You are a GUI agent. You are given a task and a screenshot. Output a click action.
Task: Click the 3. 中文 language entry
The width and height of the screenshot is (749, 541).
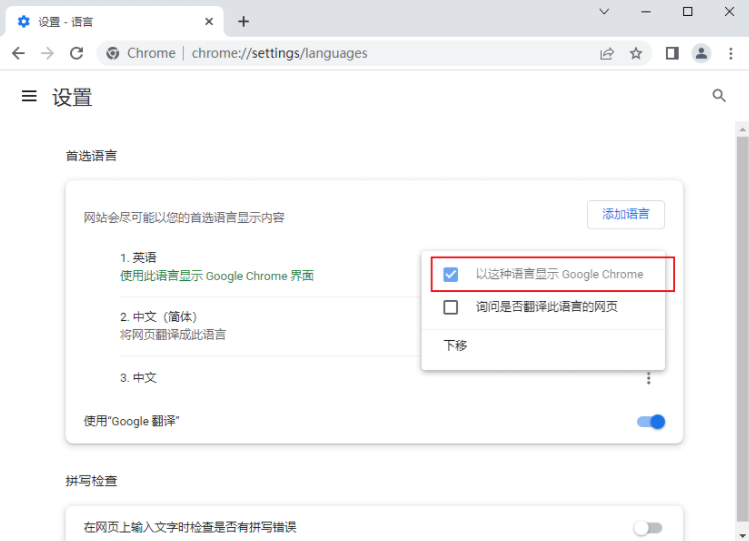pos(138,378)
